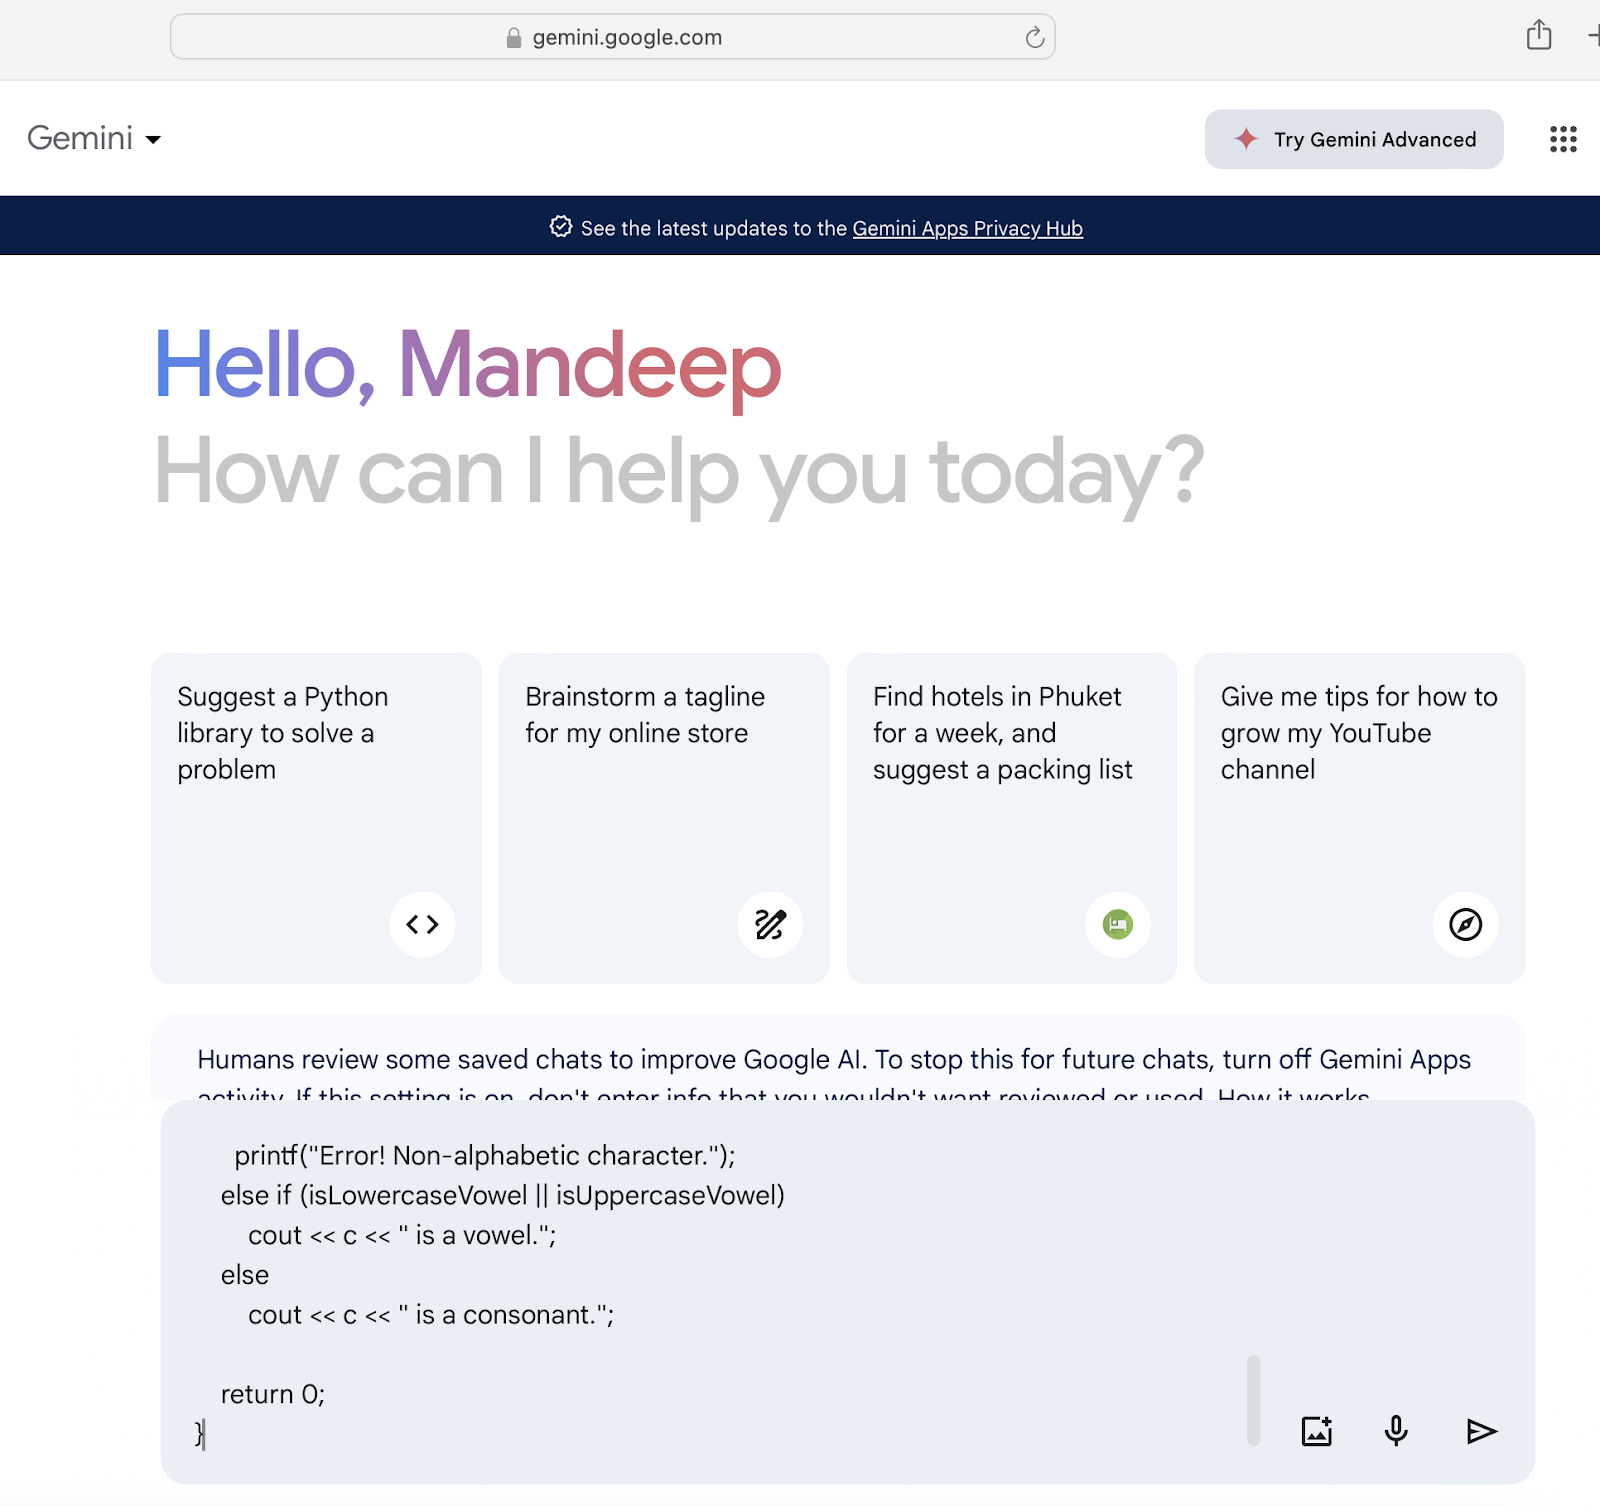The height and width of the screenshot is (1506, 1600).
Task: Open the browser share icon
Action: click(x=1539, y=35)
